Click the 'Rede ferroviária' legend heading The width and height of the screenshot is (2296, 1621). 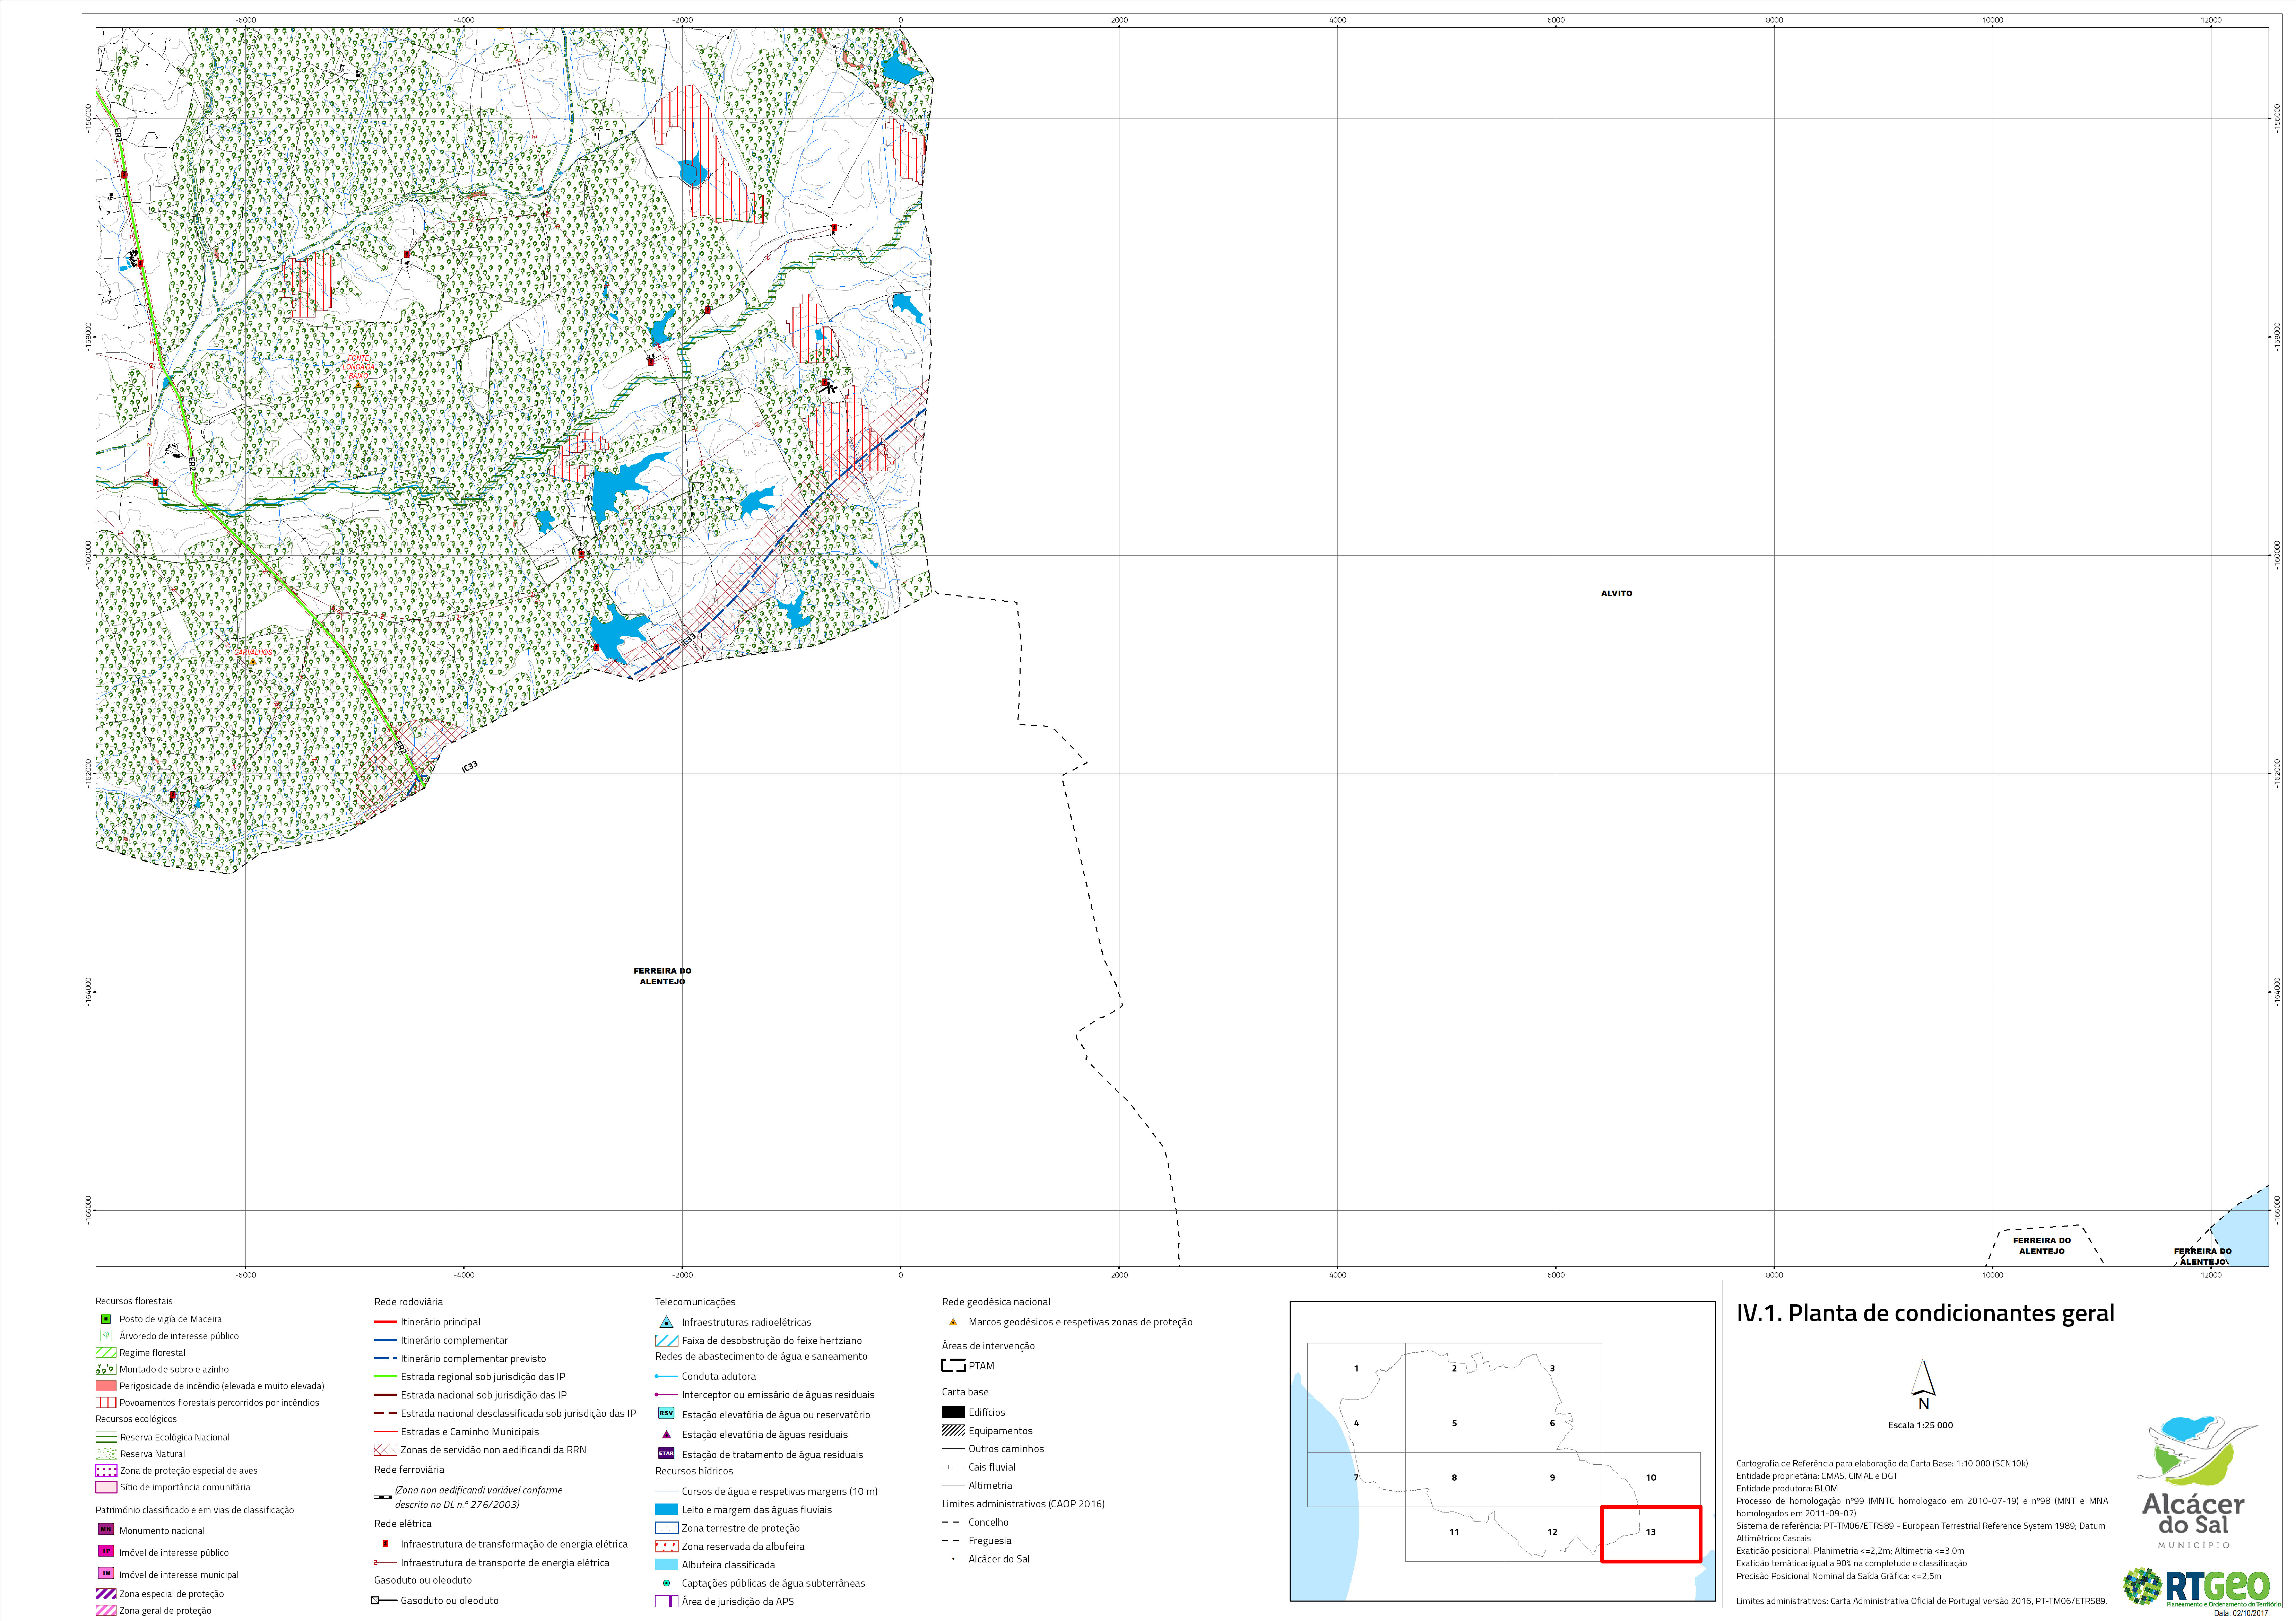(x=409, y=1470)
